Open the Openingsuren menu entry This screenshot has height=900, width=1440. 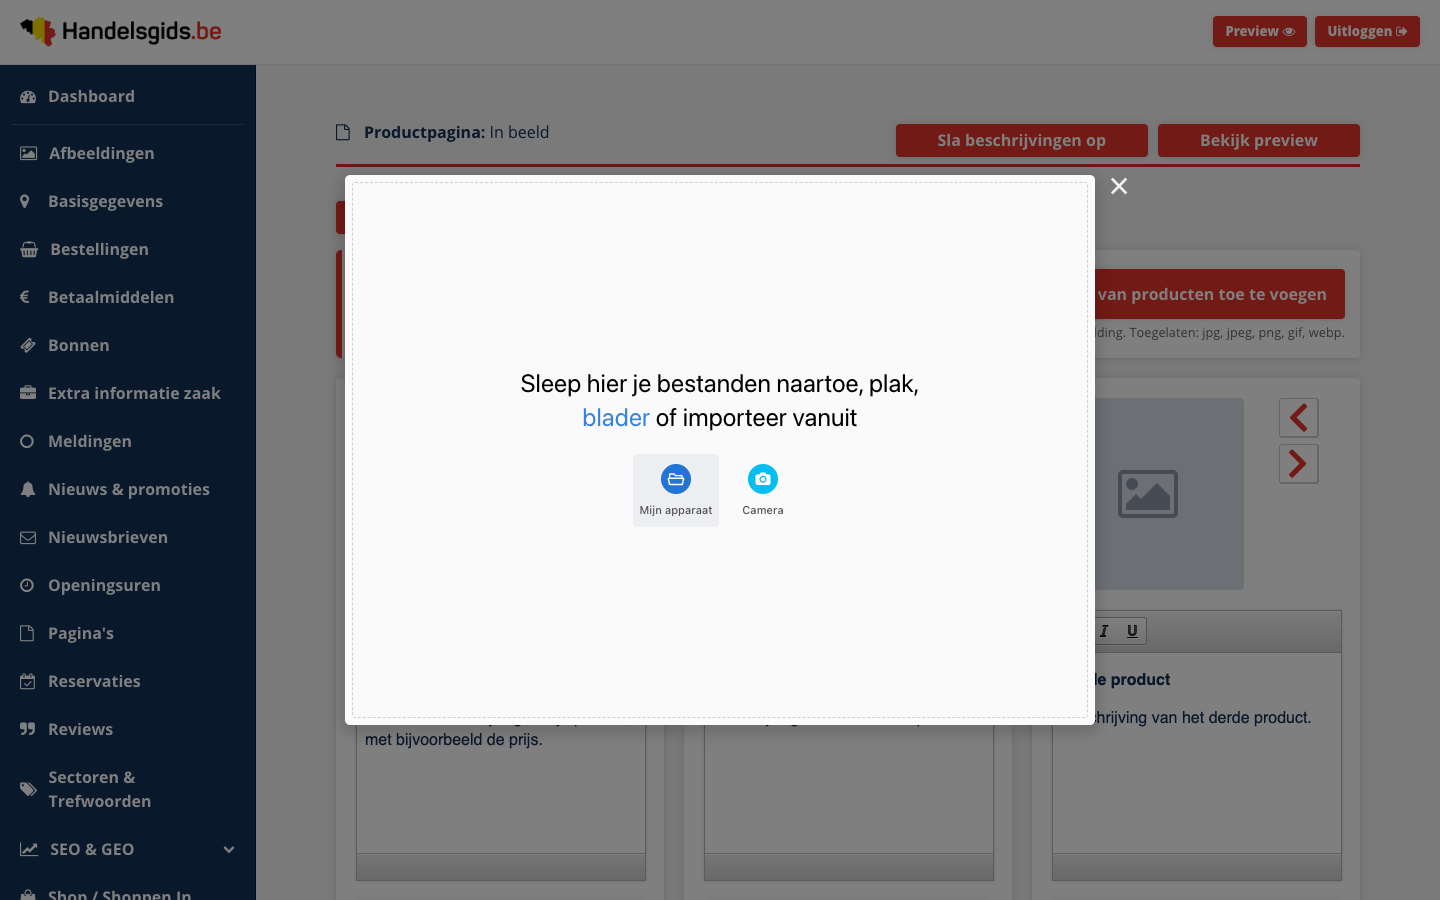point(128,585)
